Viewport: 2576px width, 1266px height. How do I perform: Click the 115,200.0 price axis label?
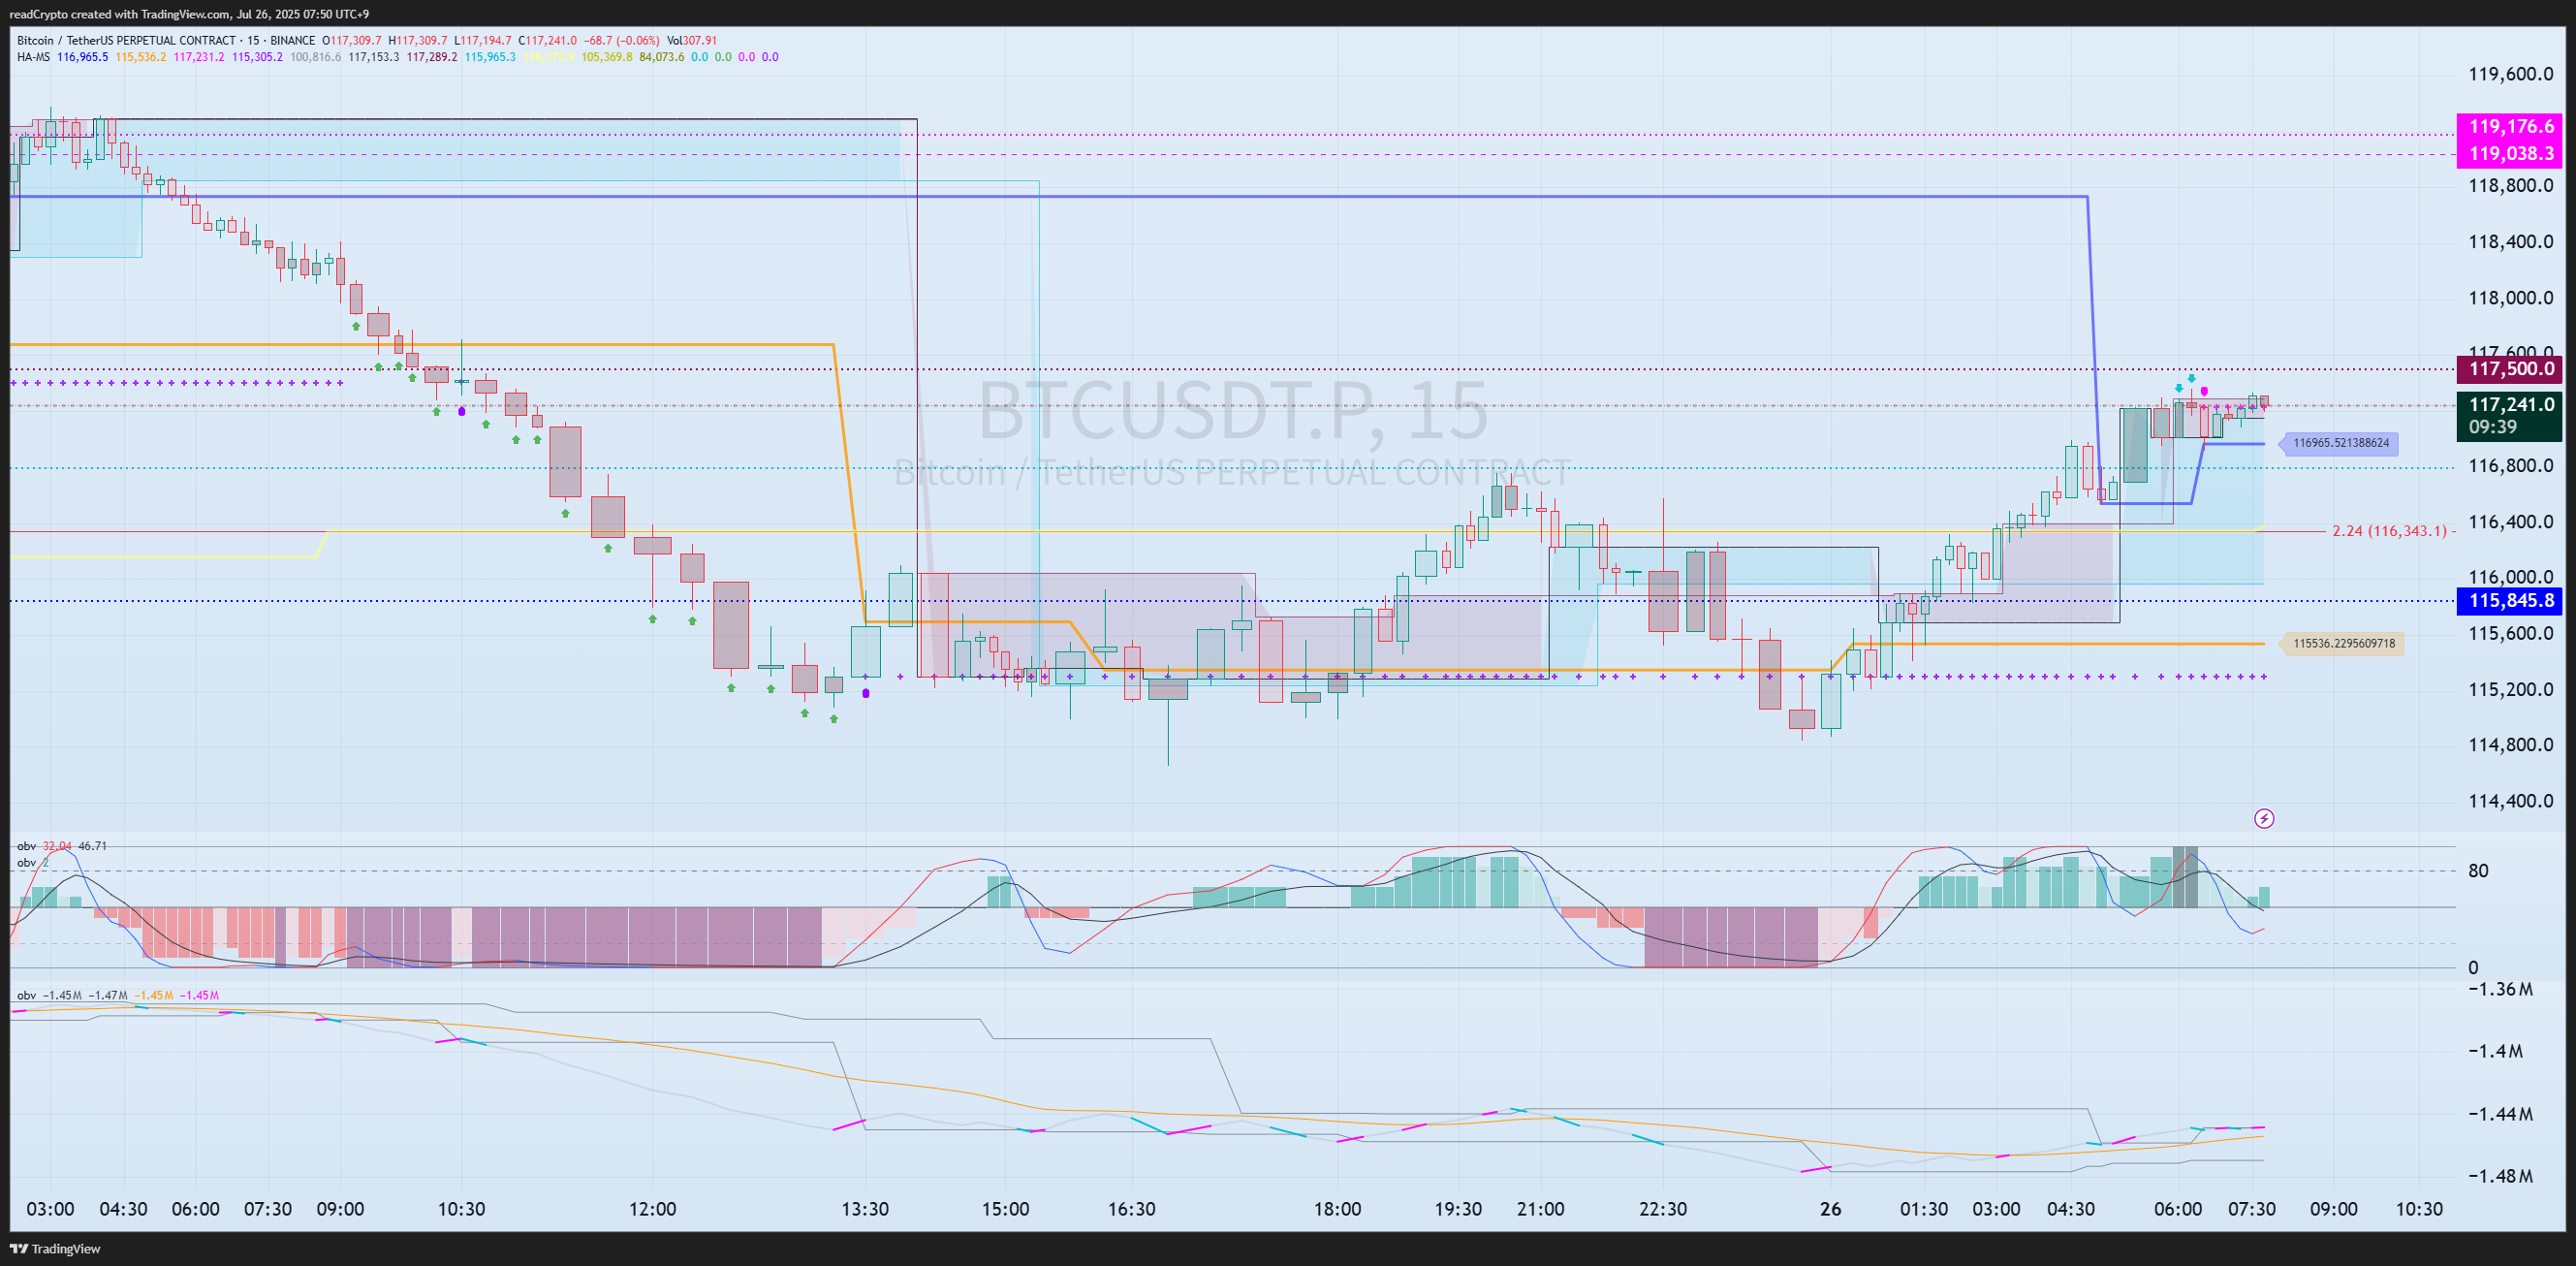pos(2510,689)
